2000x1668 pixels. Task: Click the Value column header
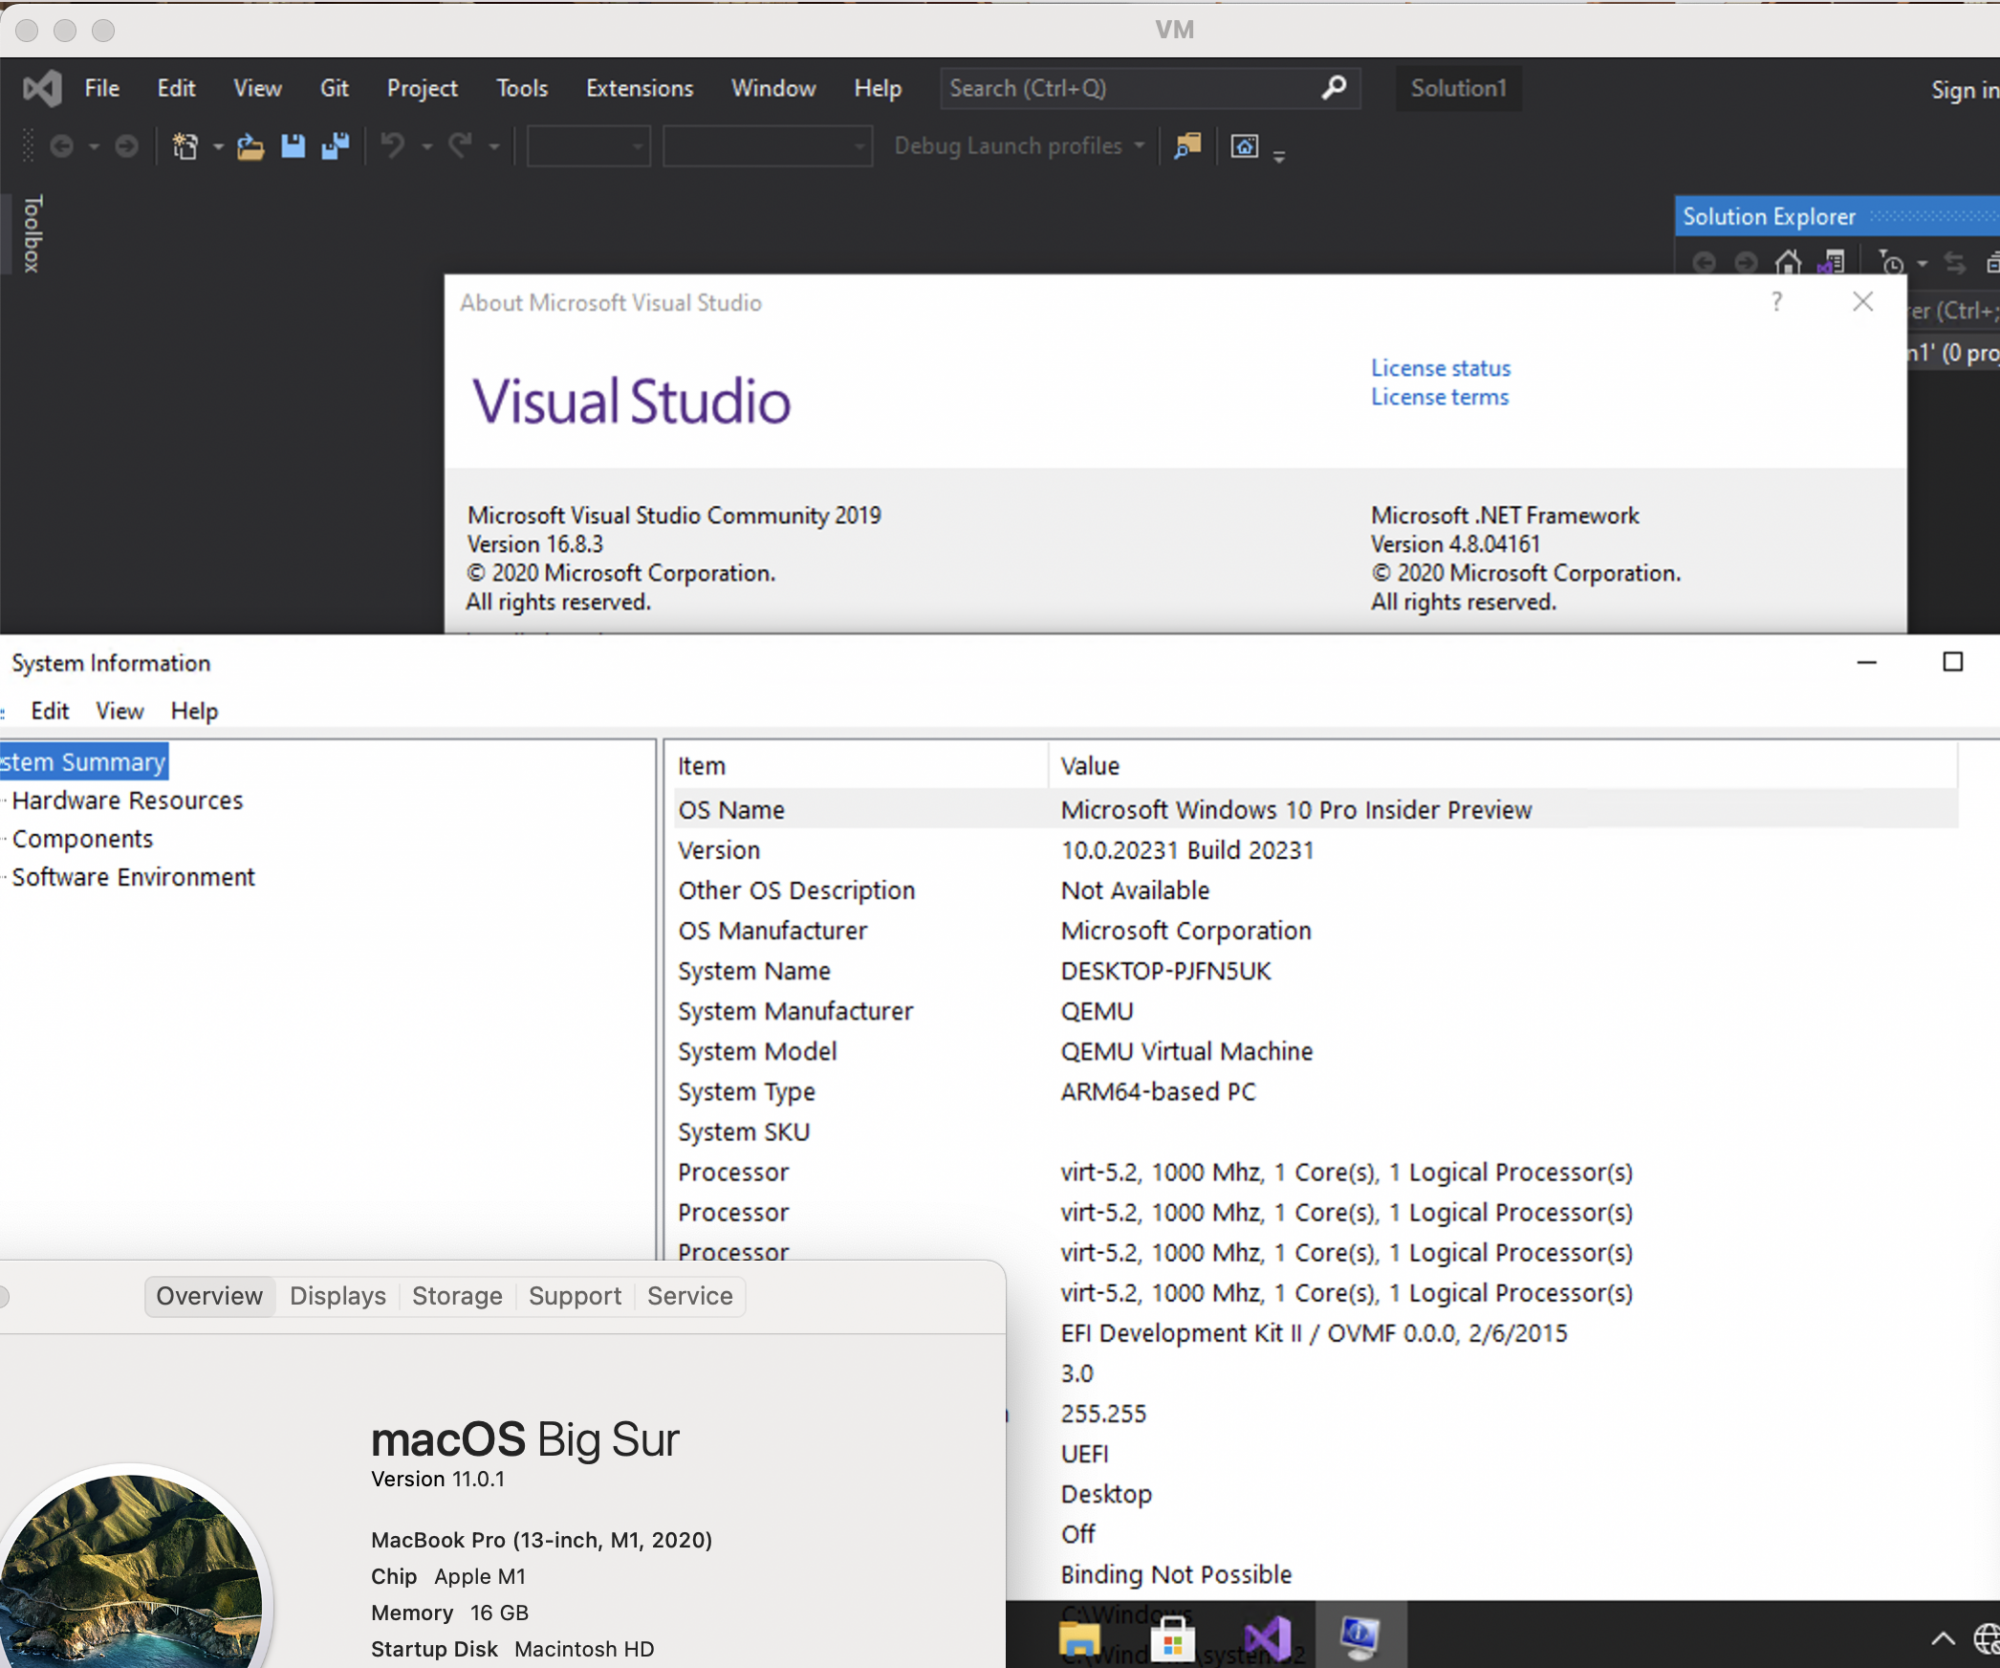(1503, 766)
